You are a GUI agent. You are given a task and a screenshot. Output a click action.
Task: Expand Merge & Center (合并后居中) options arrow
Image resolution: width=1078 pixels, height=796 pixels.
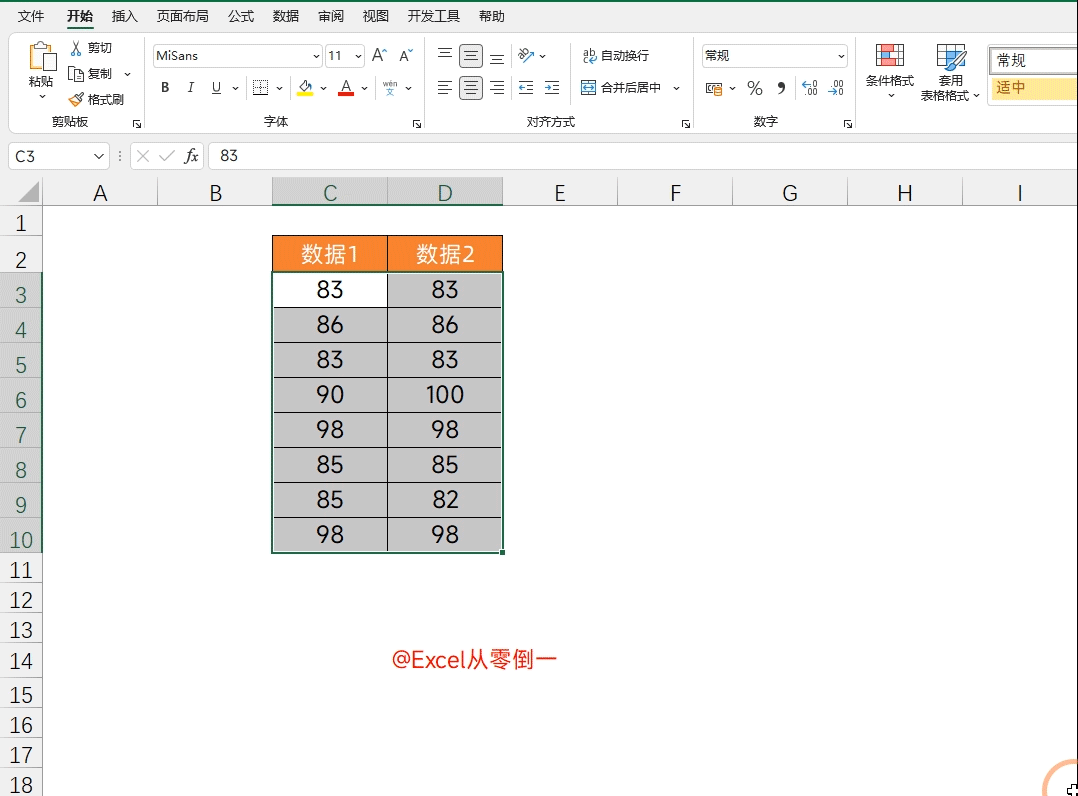[x=676, y=88]
